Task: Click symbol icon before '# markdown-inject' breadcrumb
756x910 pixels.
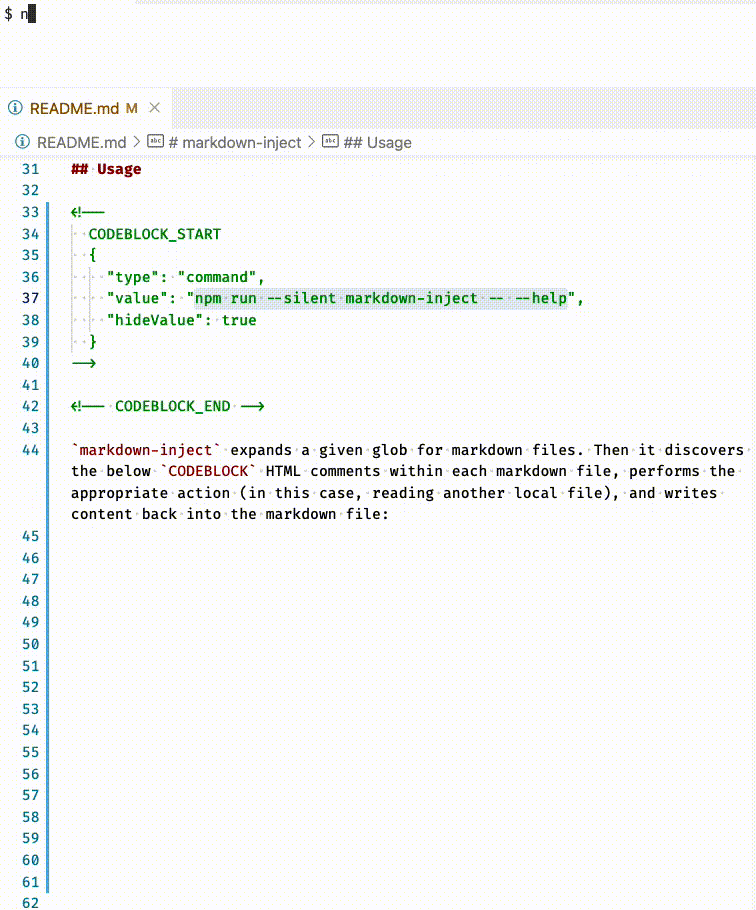Action: pyautogui.click(x=155, y=141)
